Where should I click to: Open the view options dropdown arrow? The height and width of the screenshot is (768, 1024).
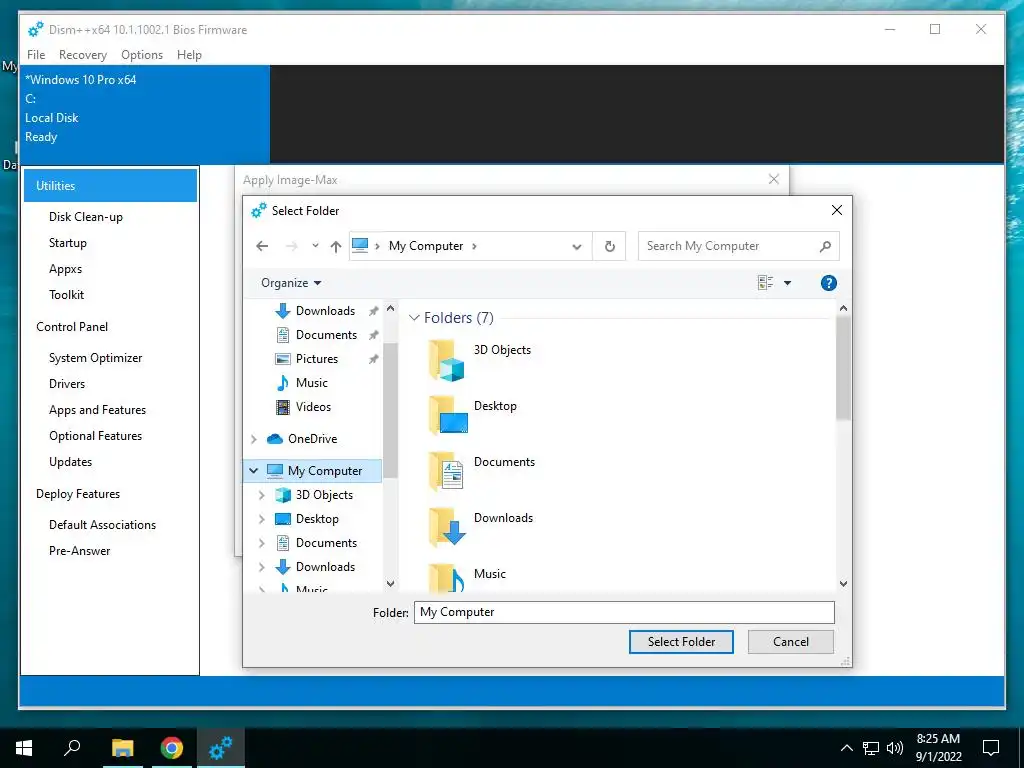788,283
